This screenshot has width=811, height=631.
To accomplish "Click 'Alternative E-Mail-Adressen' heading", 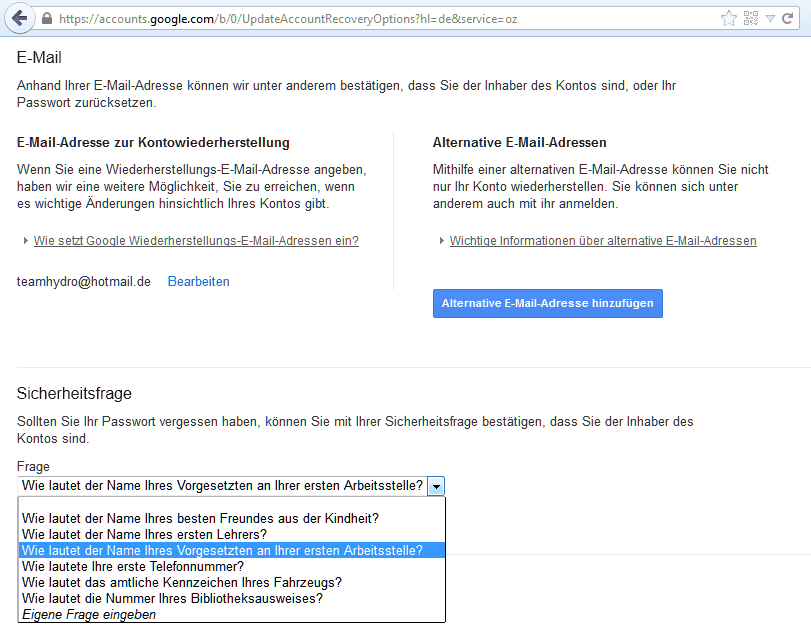I will tap(519, 142).
